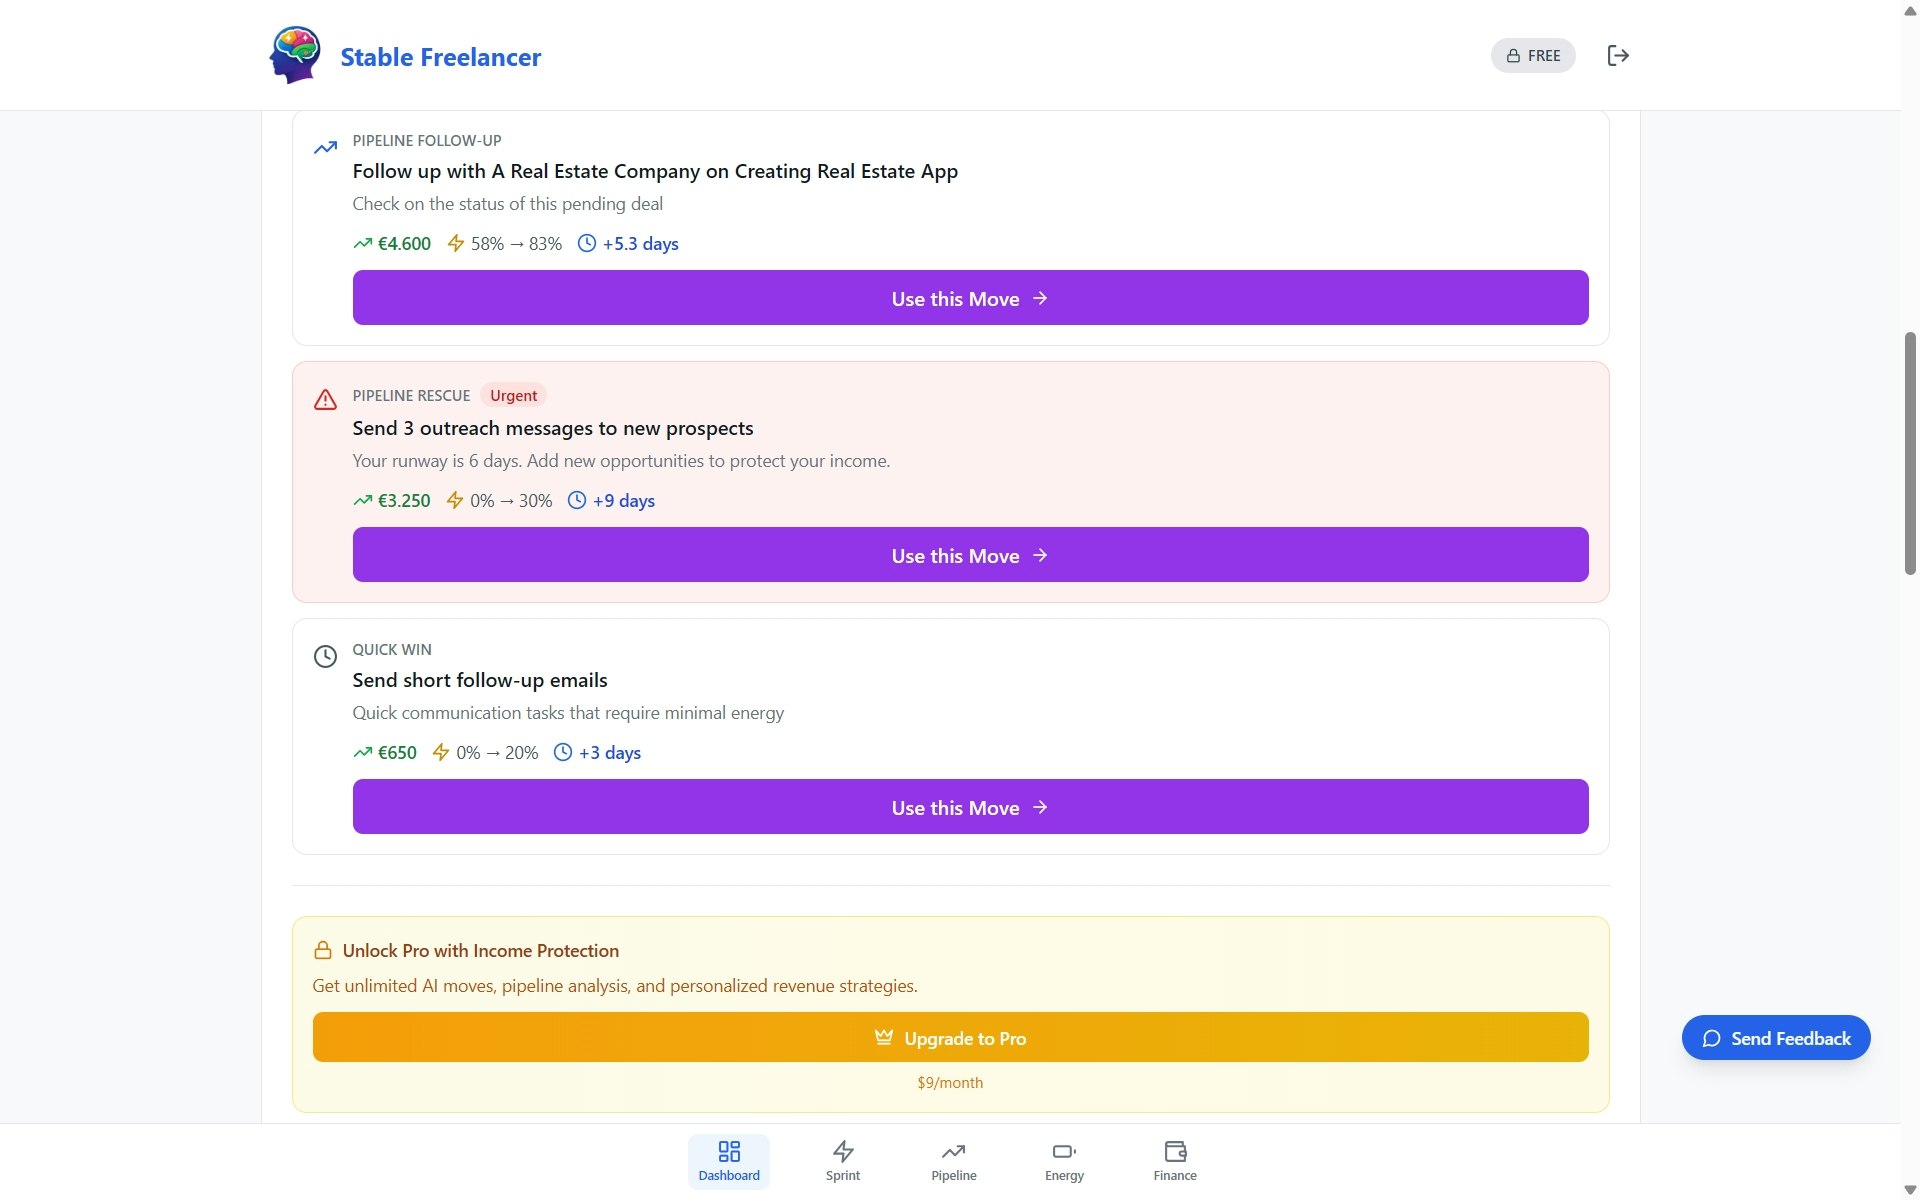Viewport: 1920px width, 1200px height.
Task: Click the red warning triangle icon
Action: [x=325, y=400]
